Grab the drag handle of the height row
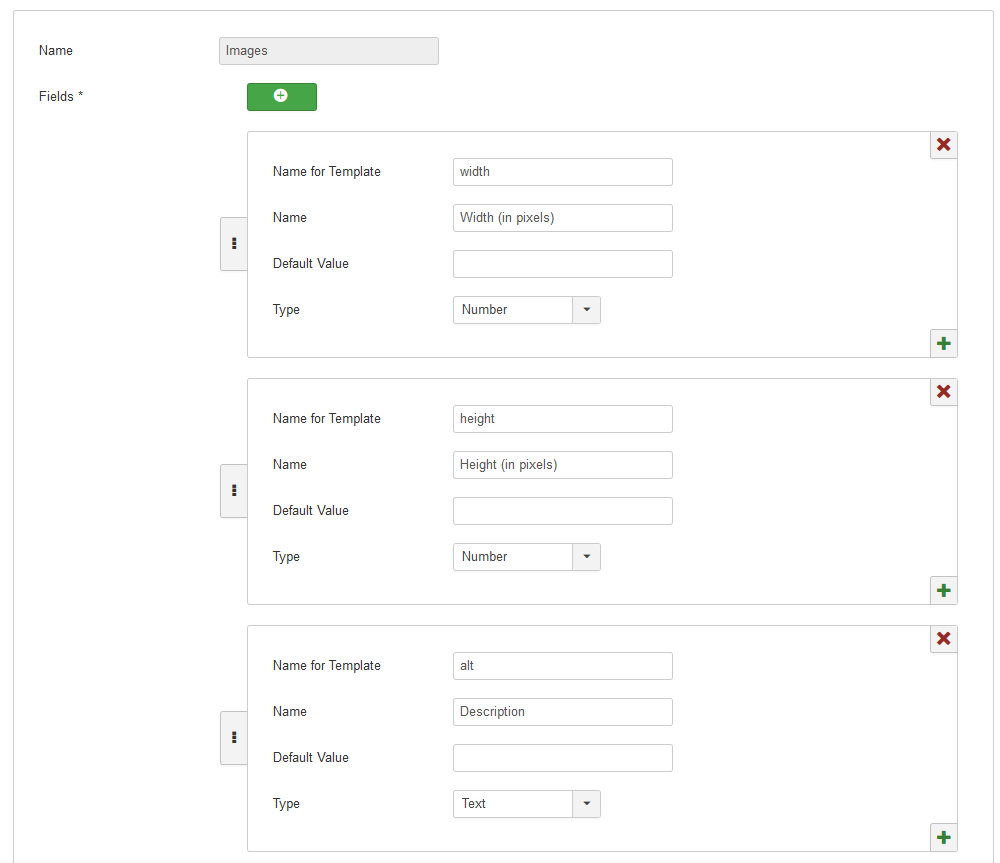 click(x=234, y=490)
